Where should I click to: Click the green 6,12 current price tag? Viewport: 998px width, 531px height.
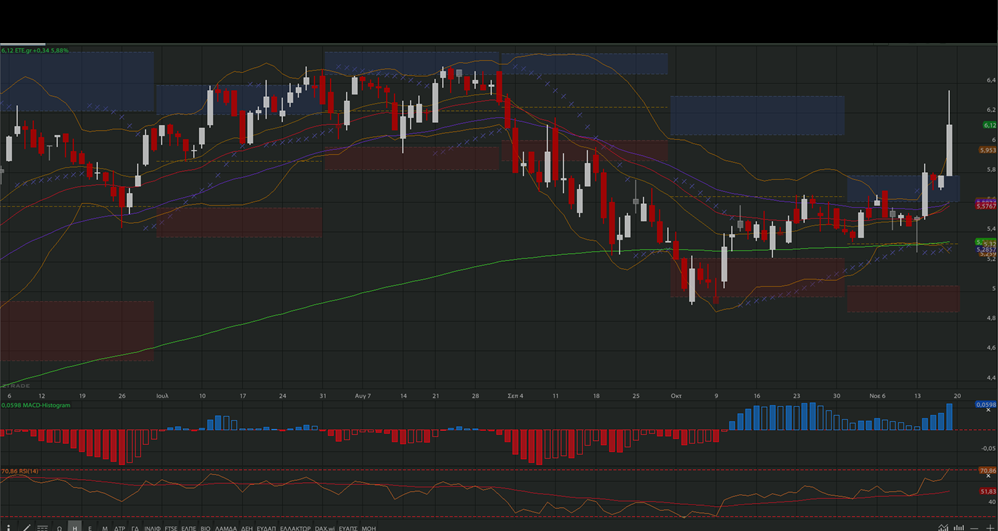coord(989,125)
